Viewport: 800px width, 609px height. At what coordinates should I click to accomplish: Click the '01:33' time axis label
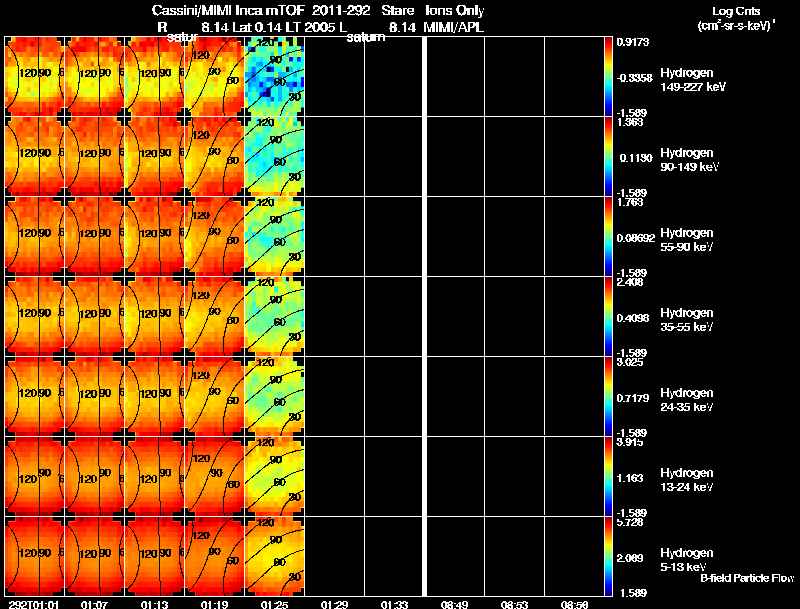pos(394,604)
